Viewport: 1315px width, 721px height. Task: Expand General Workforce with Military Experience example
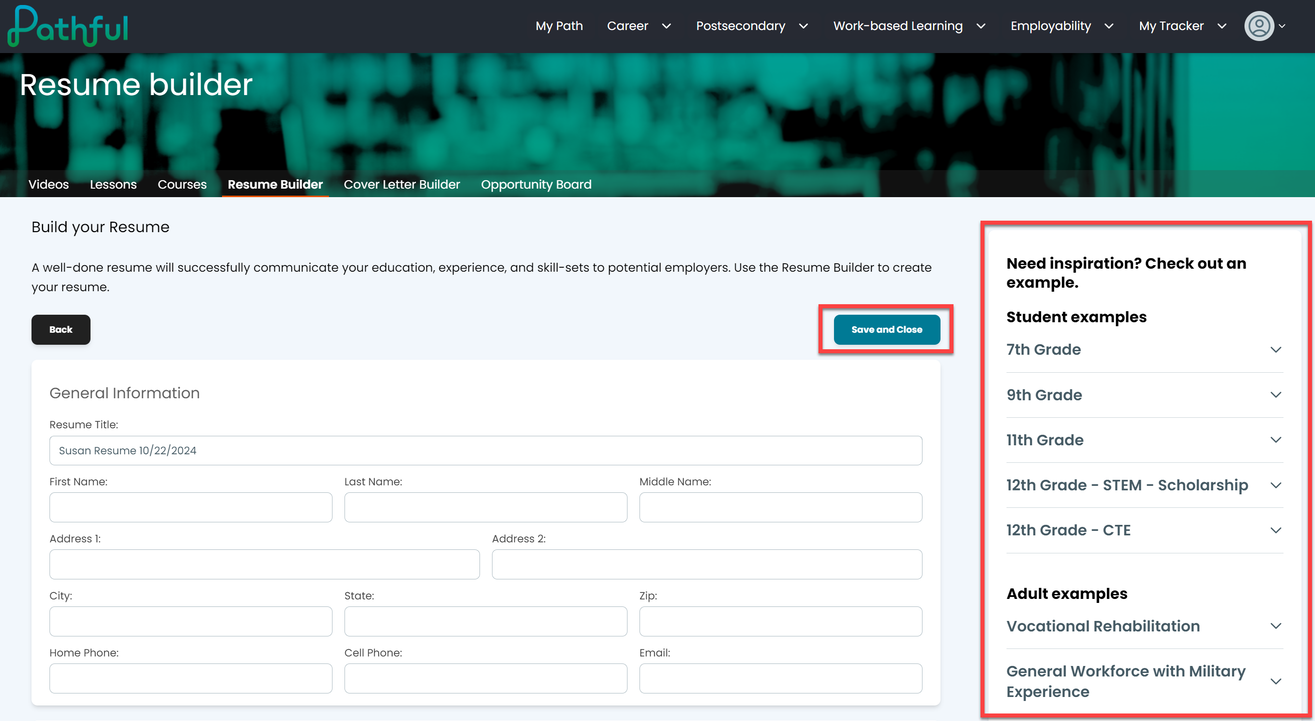(x=1145, y=681)
